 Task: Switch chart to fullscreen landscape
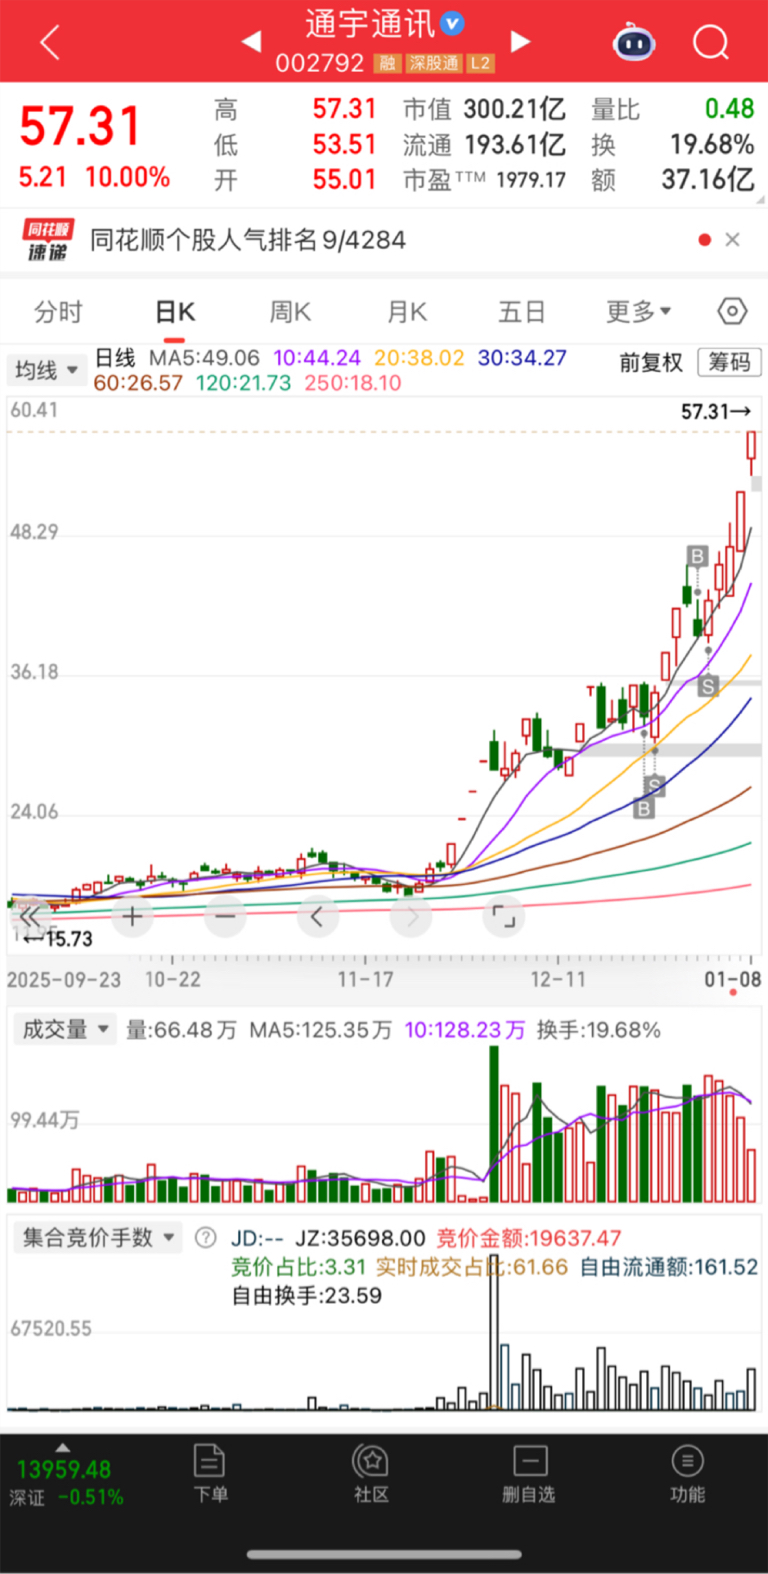[x=503, y=916]
